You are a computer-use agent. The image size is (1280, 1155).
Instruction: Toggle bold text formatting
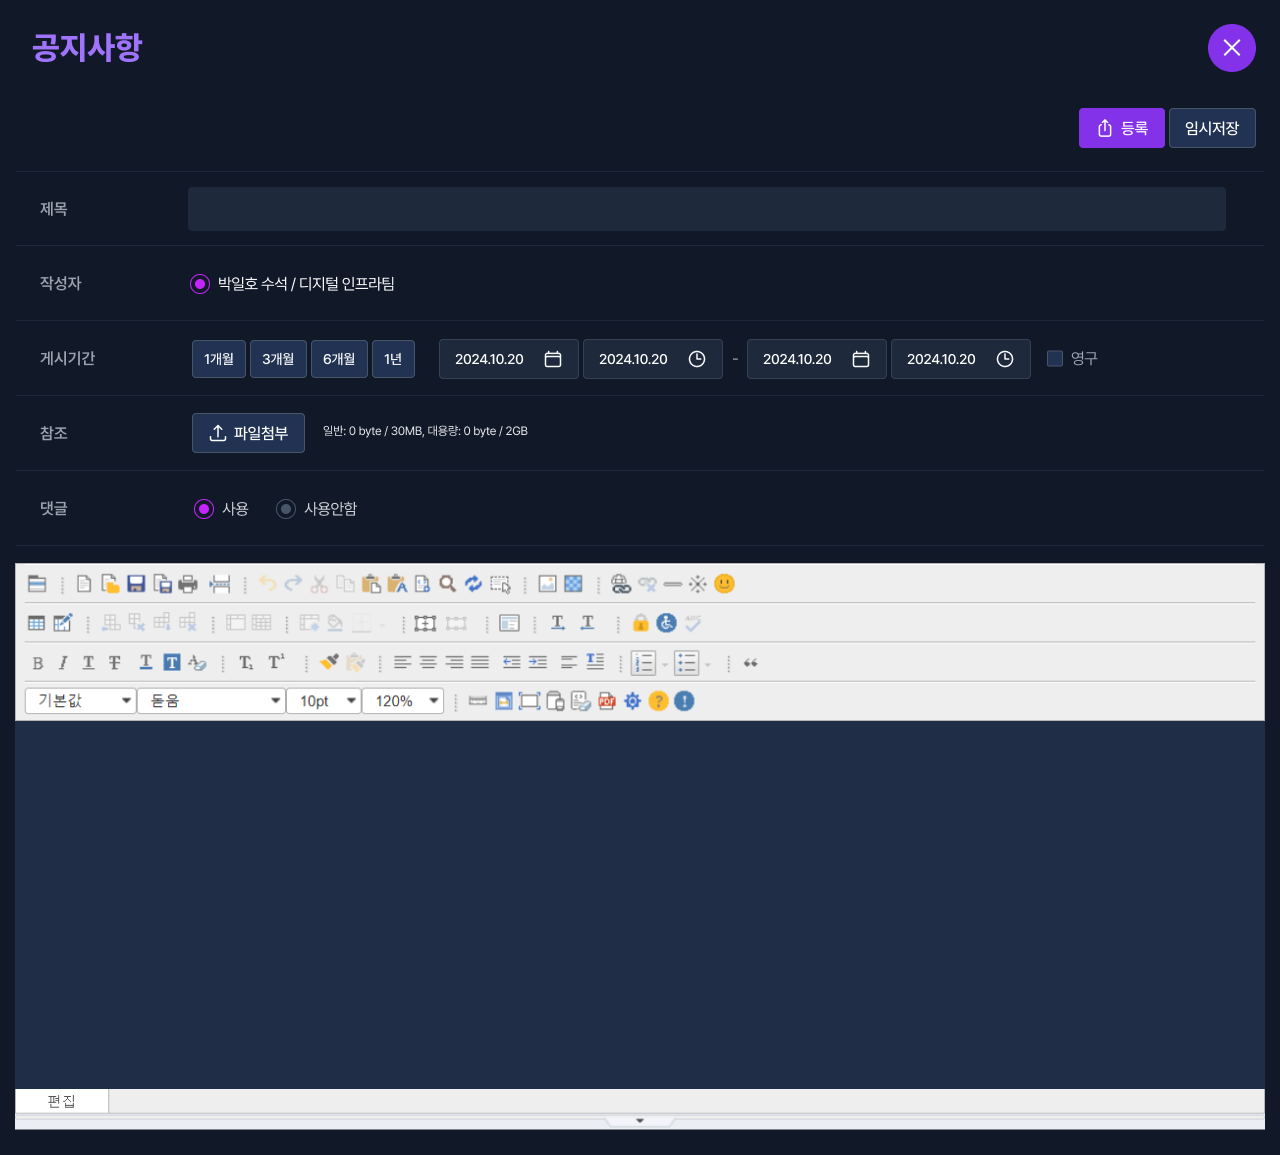pos(38,663)
